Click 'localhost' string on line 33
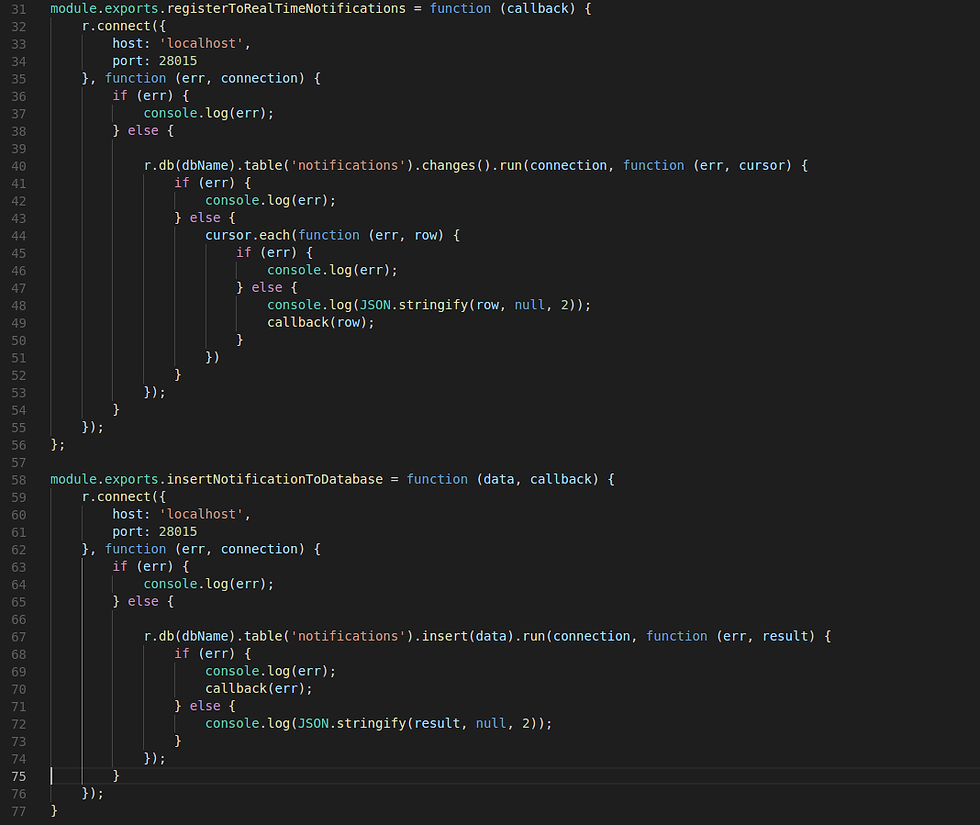The image size is (980, 825). pos(201,44)
